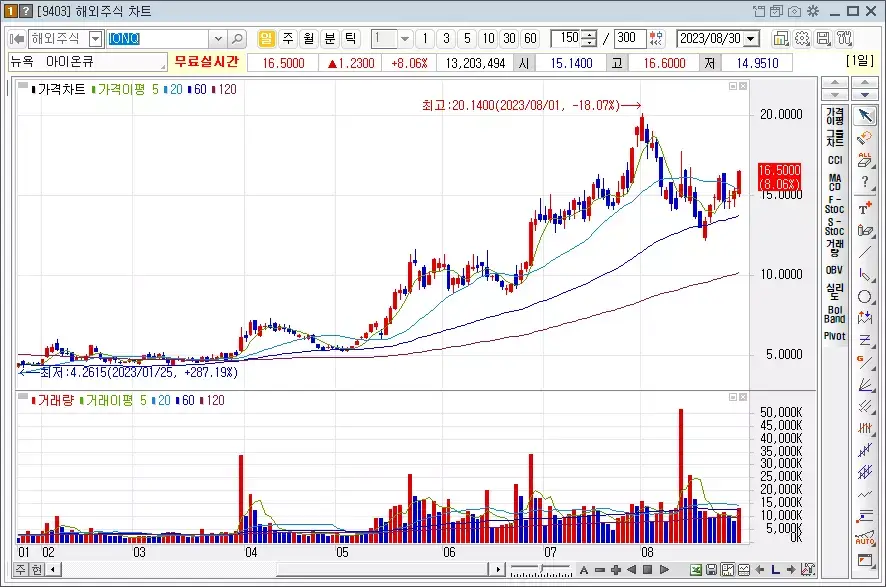This screenshot has height=587, width=886.
Task: Click down arrow above indicator list
Action: click(835, 95)
